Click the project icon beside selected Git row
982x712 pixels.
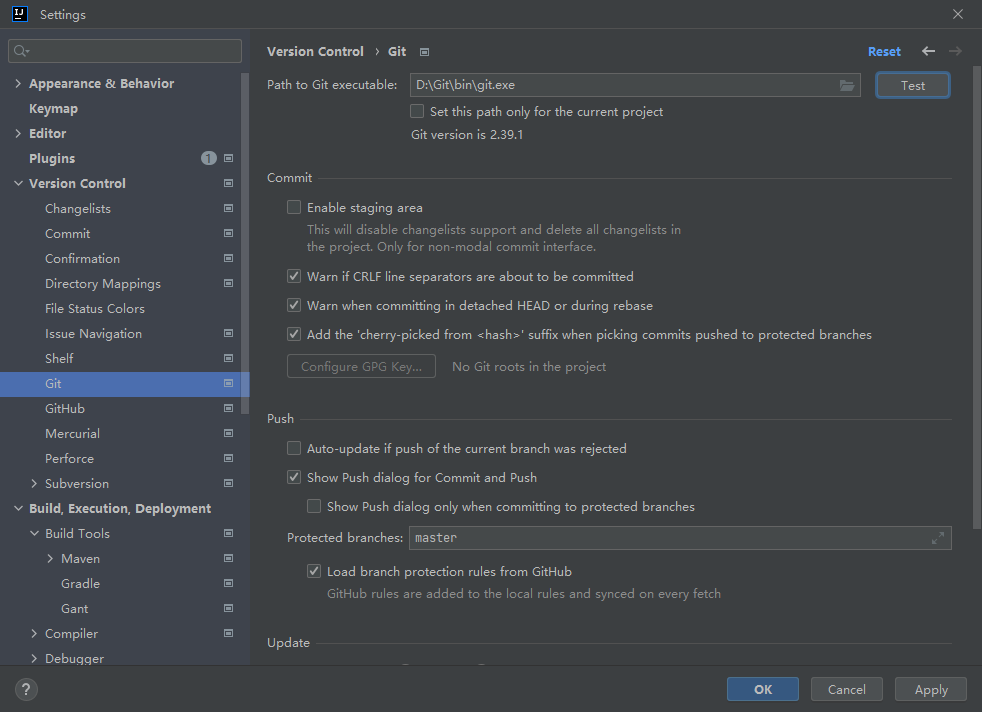coord(229,384)
